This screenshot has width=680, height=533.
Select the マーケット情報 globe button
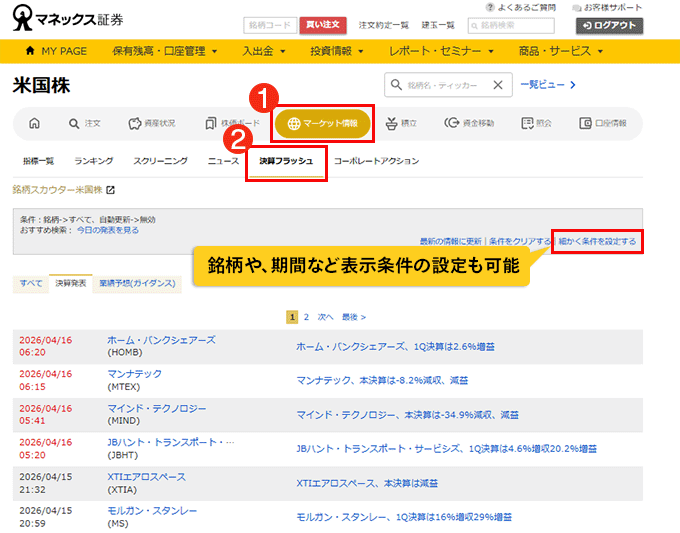[322, 124]
